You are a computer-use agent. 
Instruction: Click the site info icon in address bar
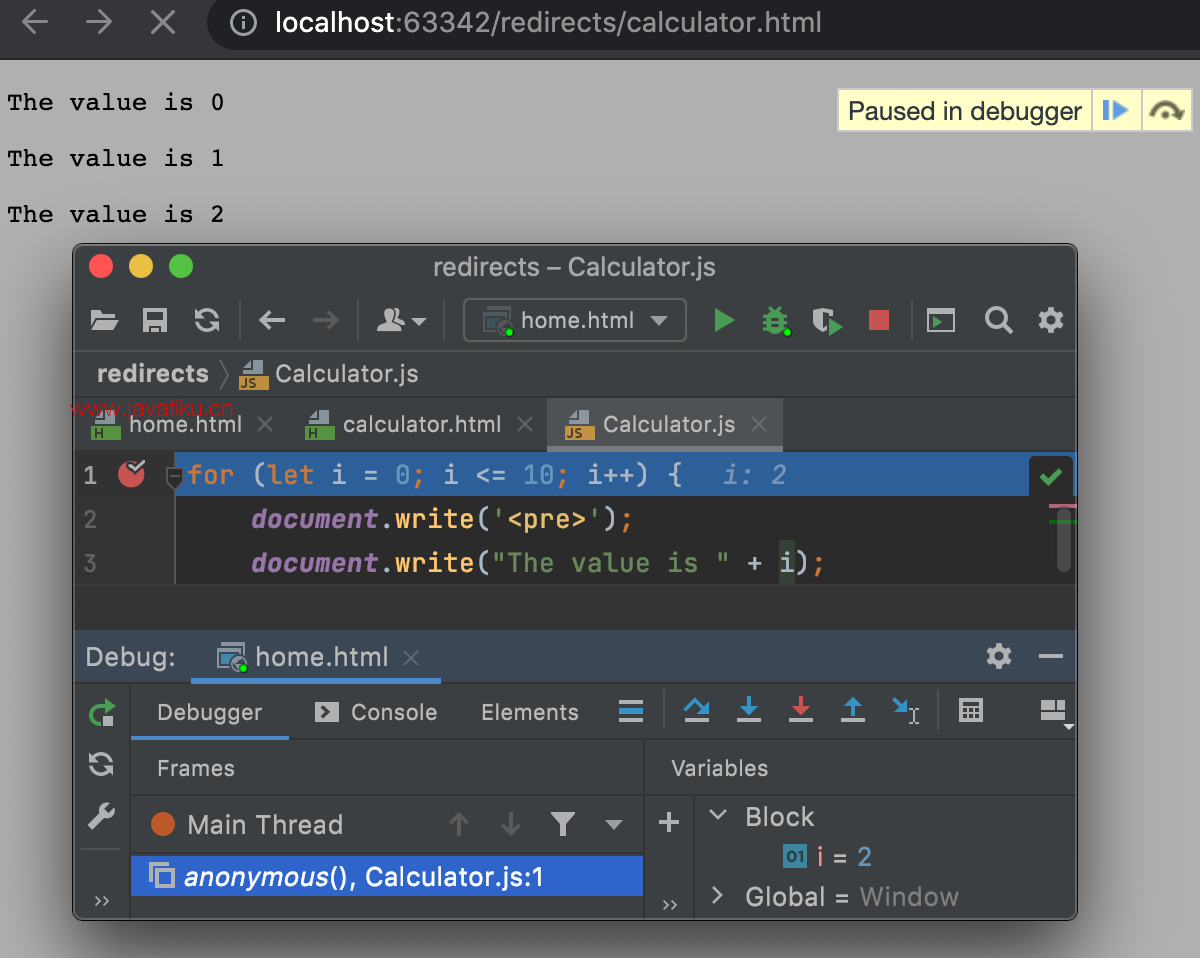(243, 23)
